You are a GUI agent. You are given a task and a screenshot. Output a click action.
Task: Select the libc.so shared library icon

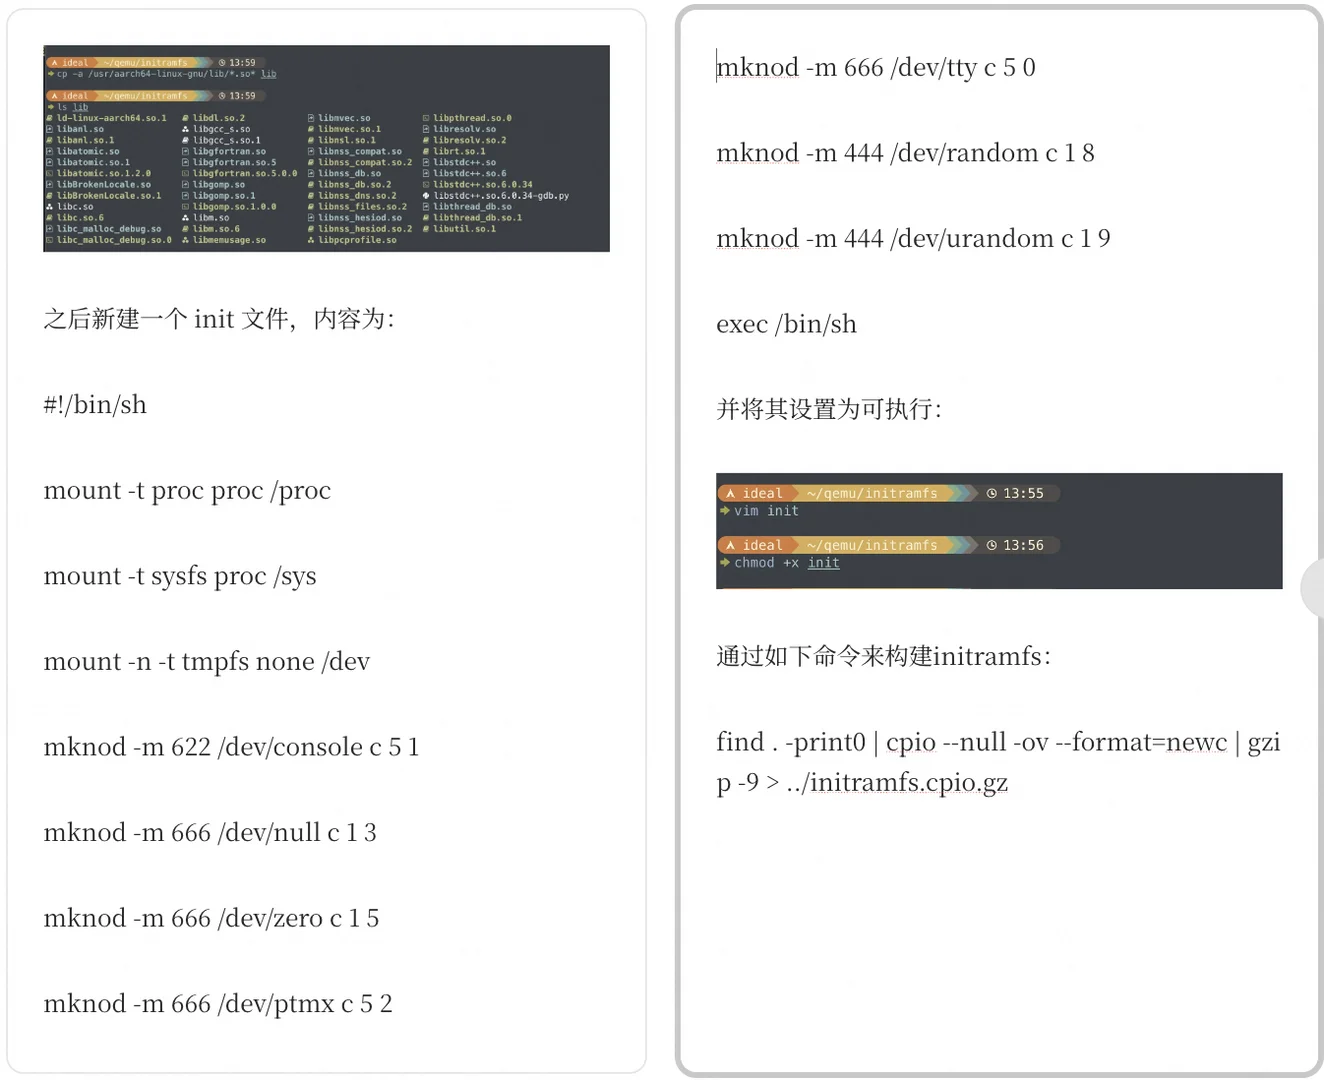49,207
